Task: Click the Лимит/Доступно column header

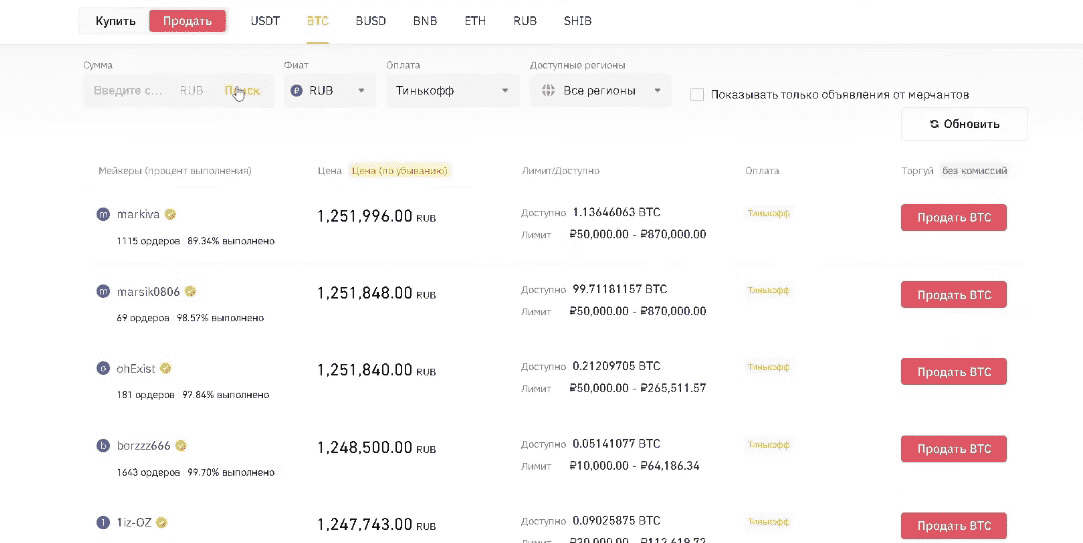Action: point(561,171)
